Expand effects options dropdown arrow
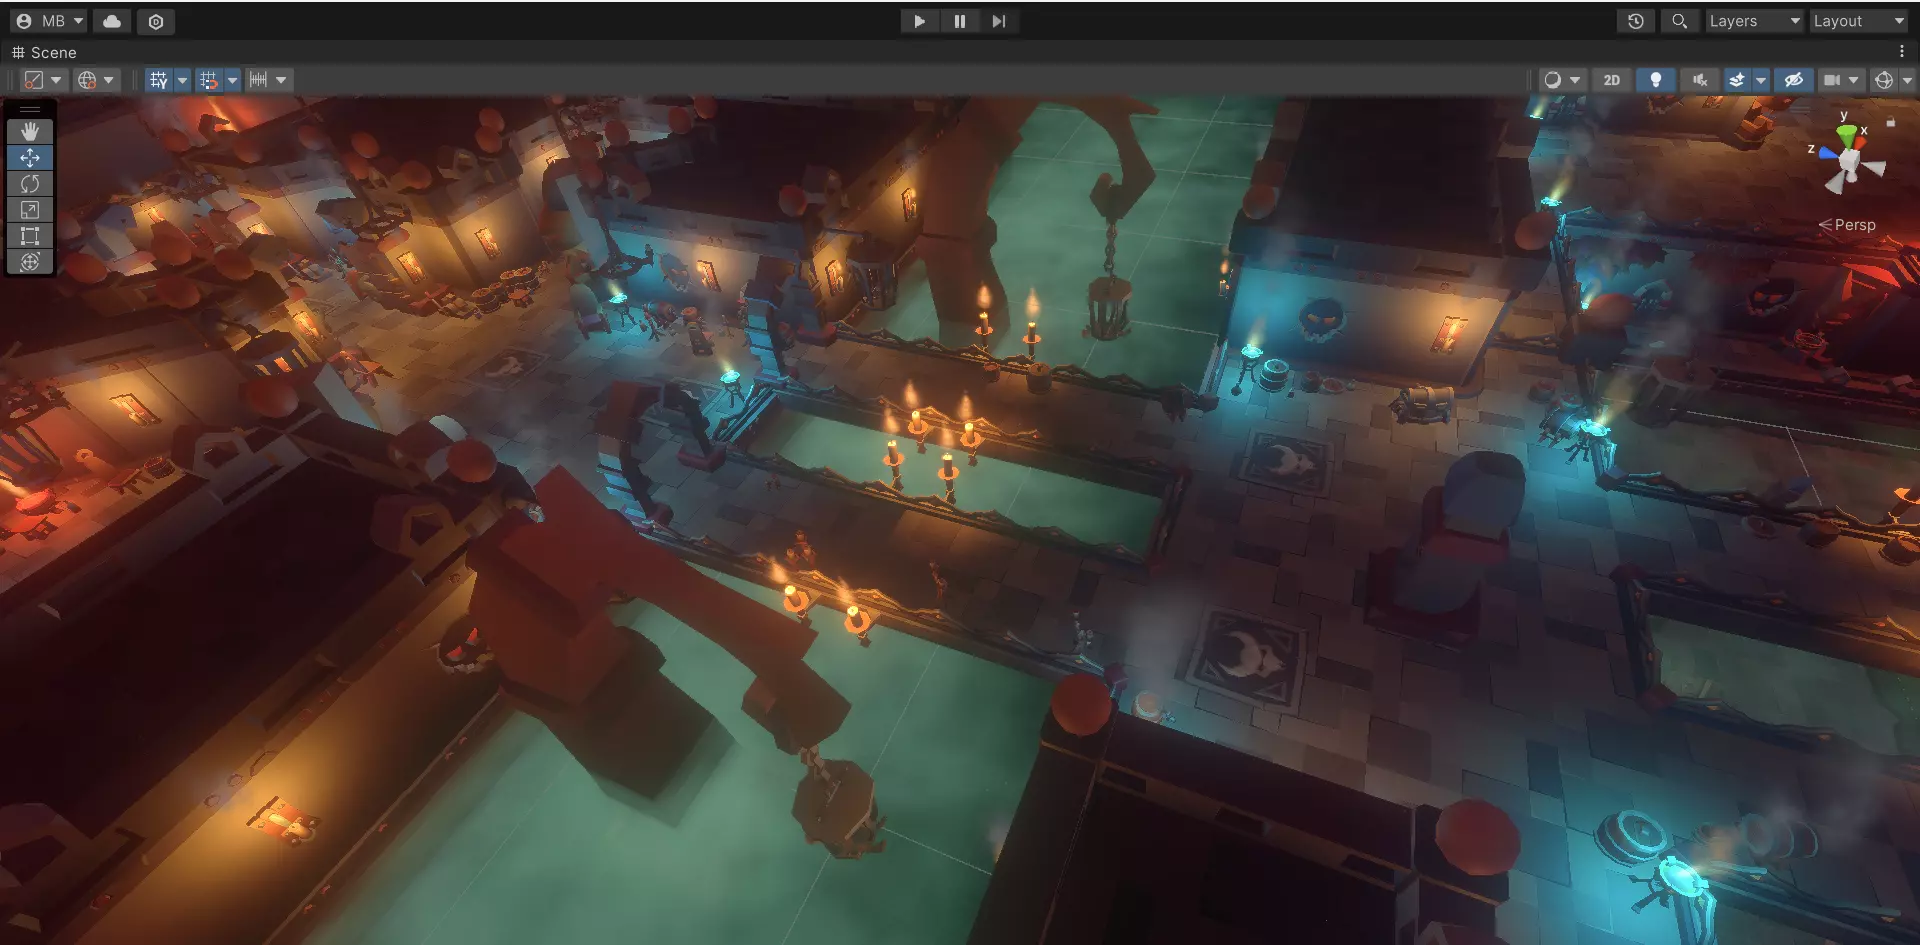Image resolution: width=1920 pixels, height=945 pixels. coord(1760,80)
